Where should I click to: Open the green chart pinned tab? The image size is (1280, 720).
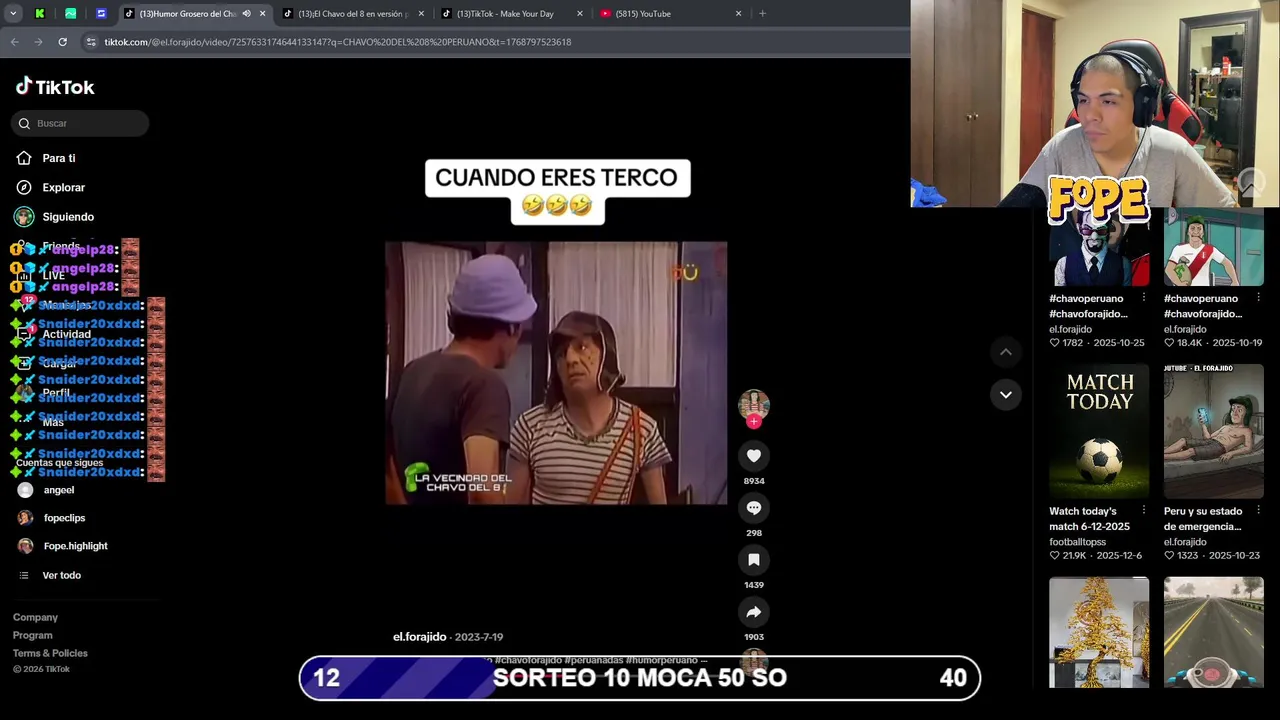[70, 14]
